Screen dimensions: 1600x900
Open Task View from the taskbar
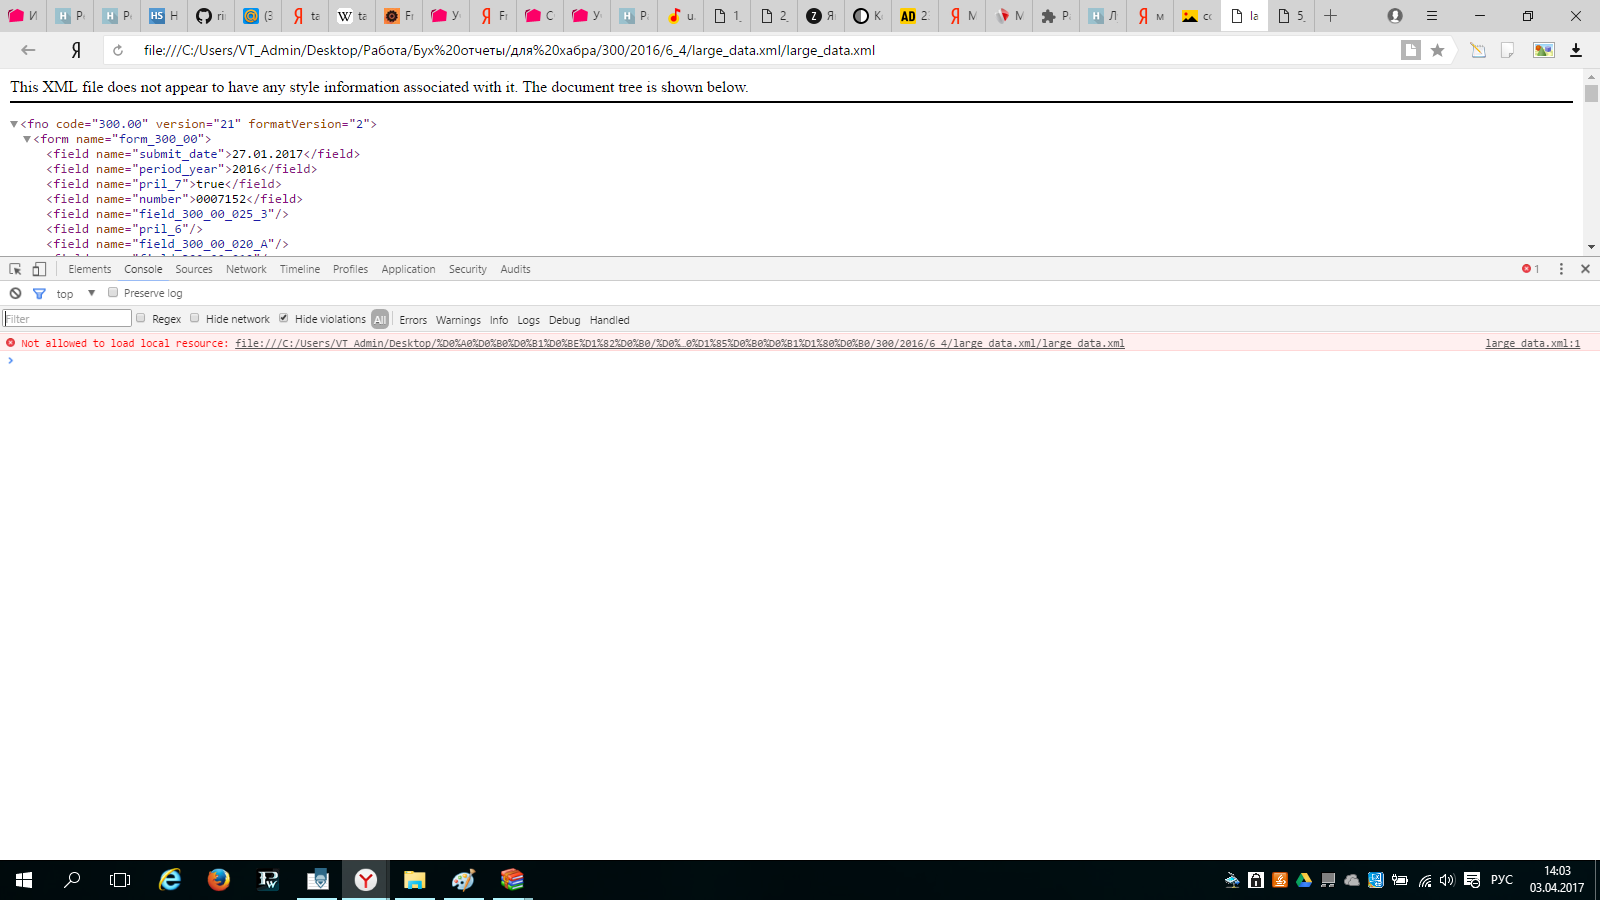[x=120, y=880]
